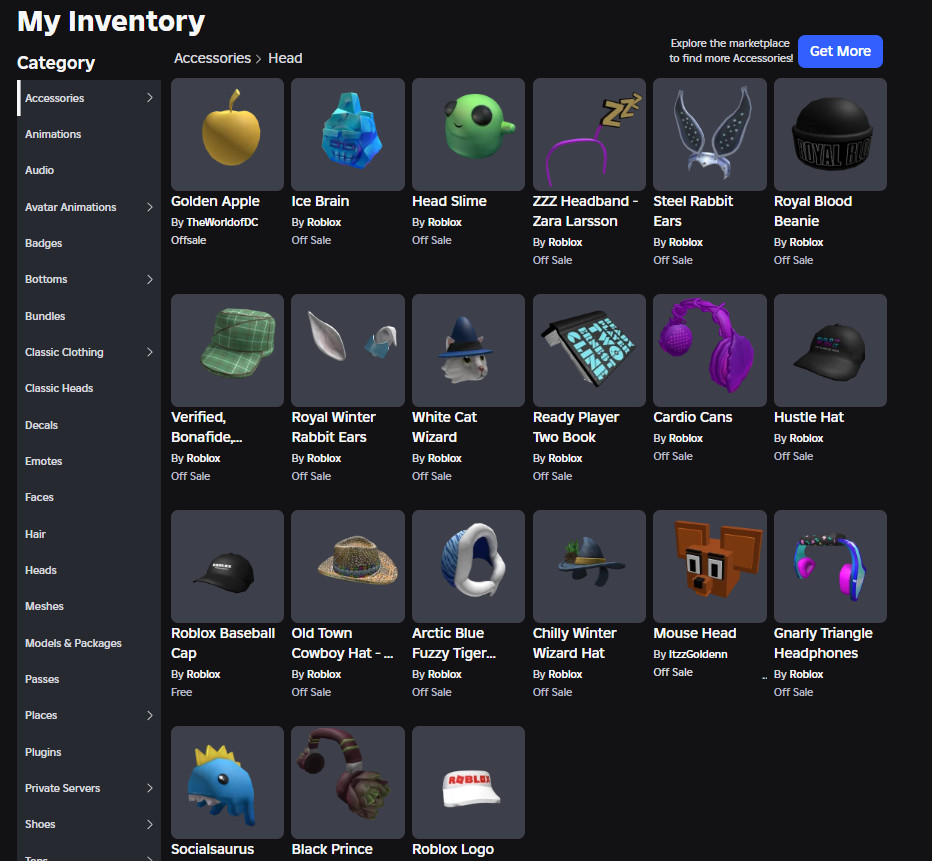Expand the Shoes category chevron
Viewport: 932px width, 861px height.
(x=150, y=825)
